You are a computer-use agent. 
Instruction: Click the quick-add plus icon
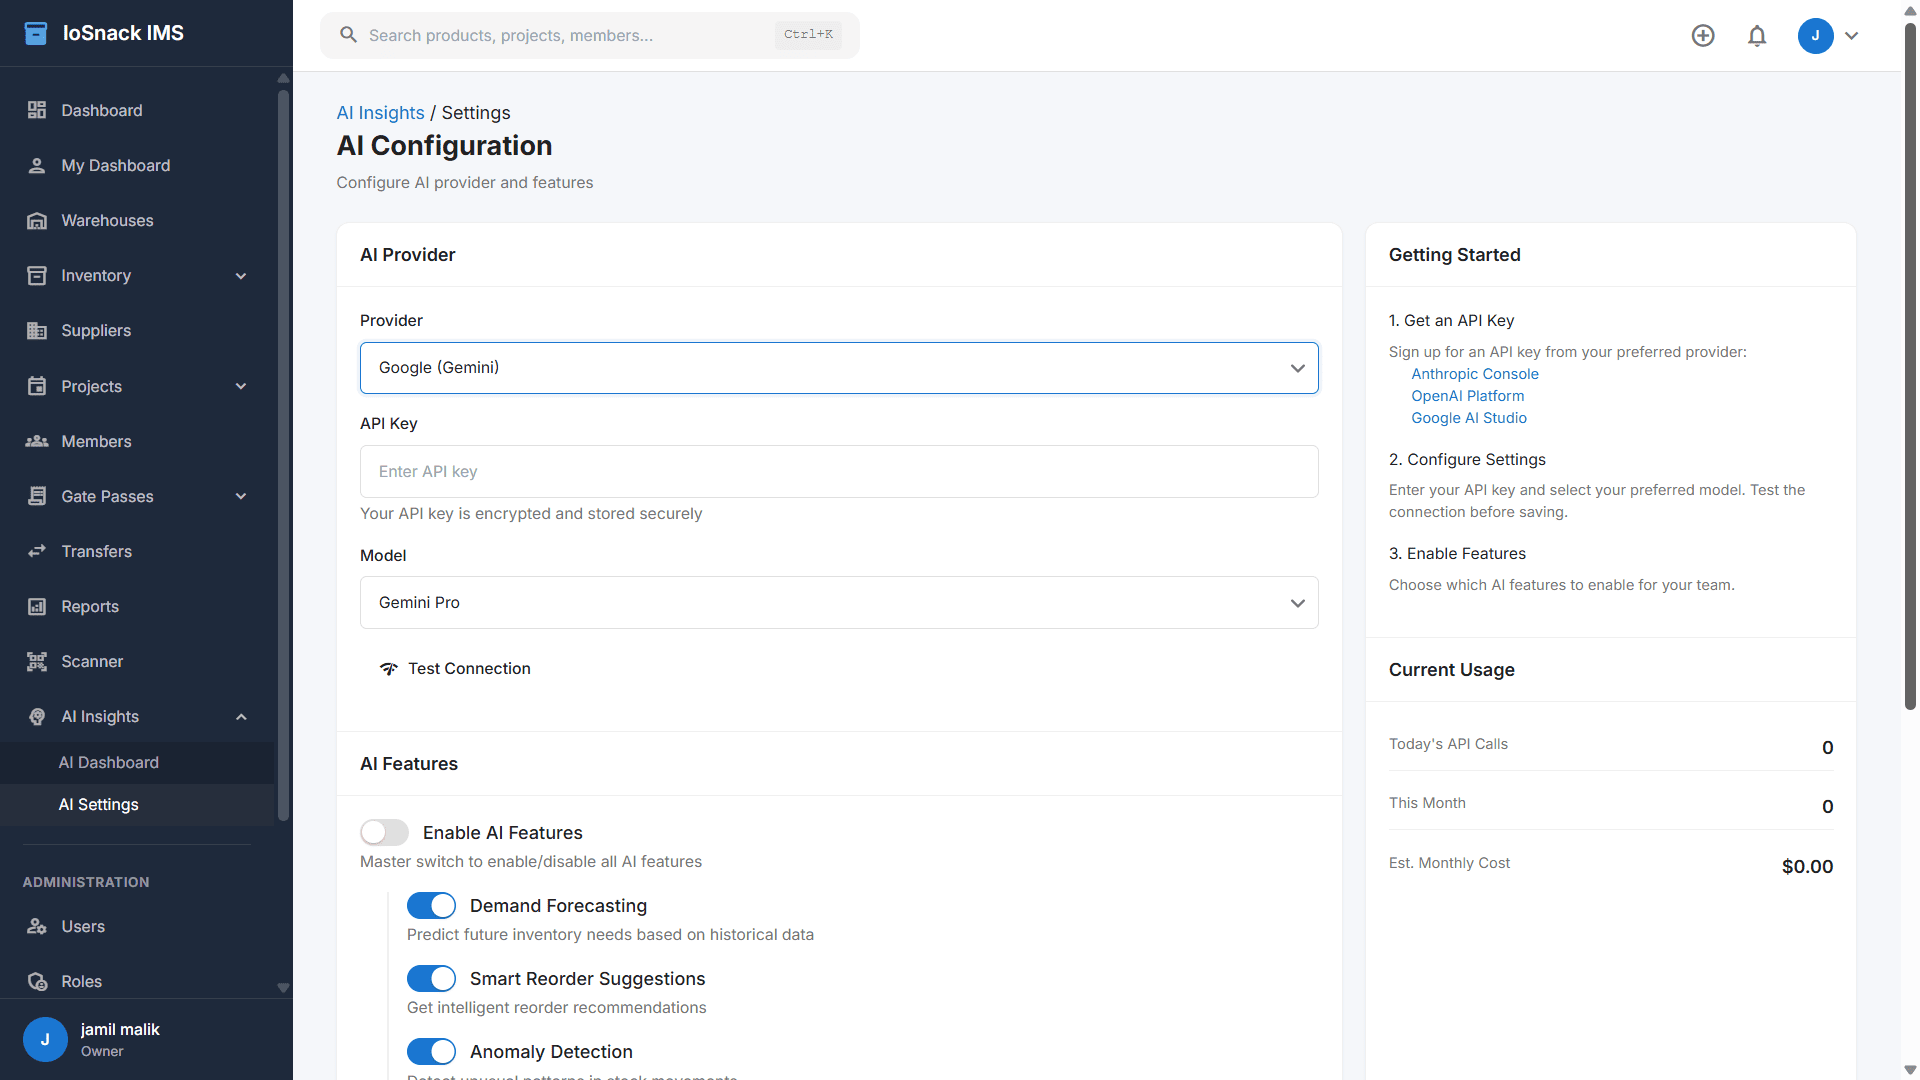pos(1703,35)
